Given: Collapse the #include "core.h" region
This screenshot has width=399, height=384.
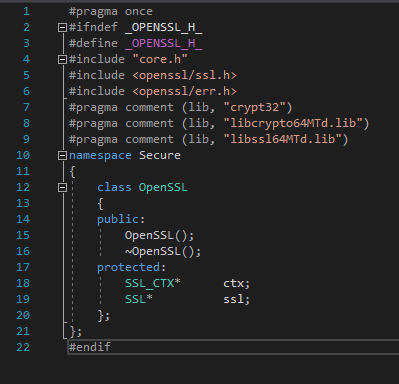Looking at the screenshot, I should click(62, 59).
